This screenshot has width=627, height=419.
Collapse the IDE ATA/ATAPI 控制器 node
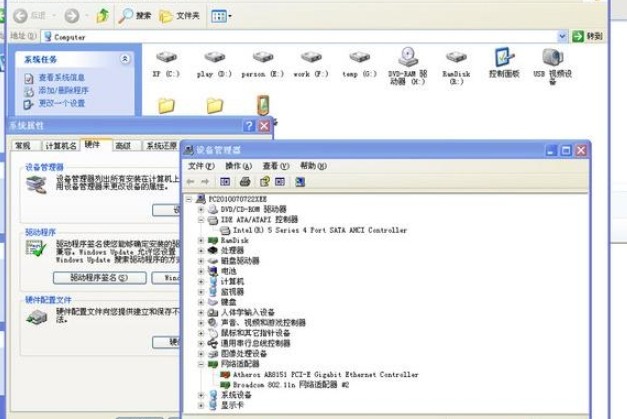(x=201, y=219)
